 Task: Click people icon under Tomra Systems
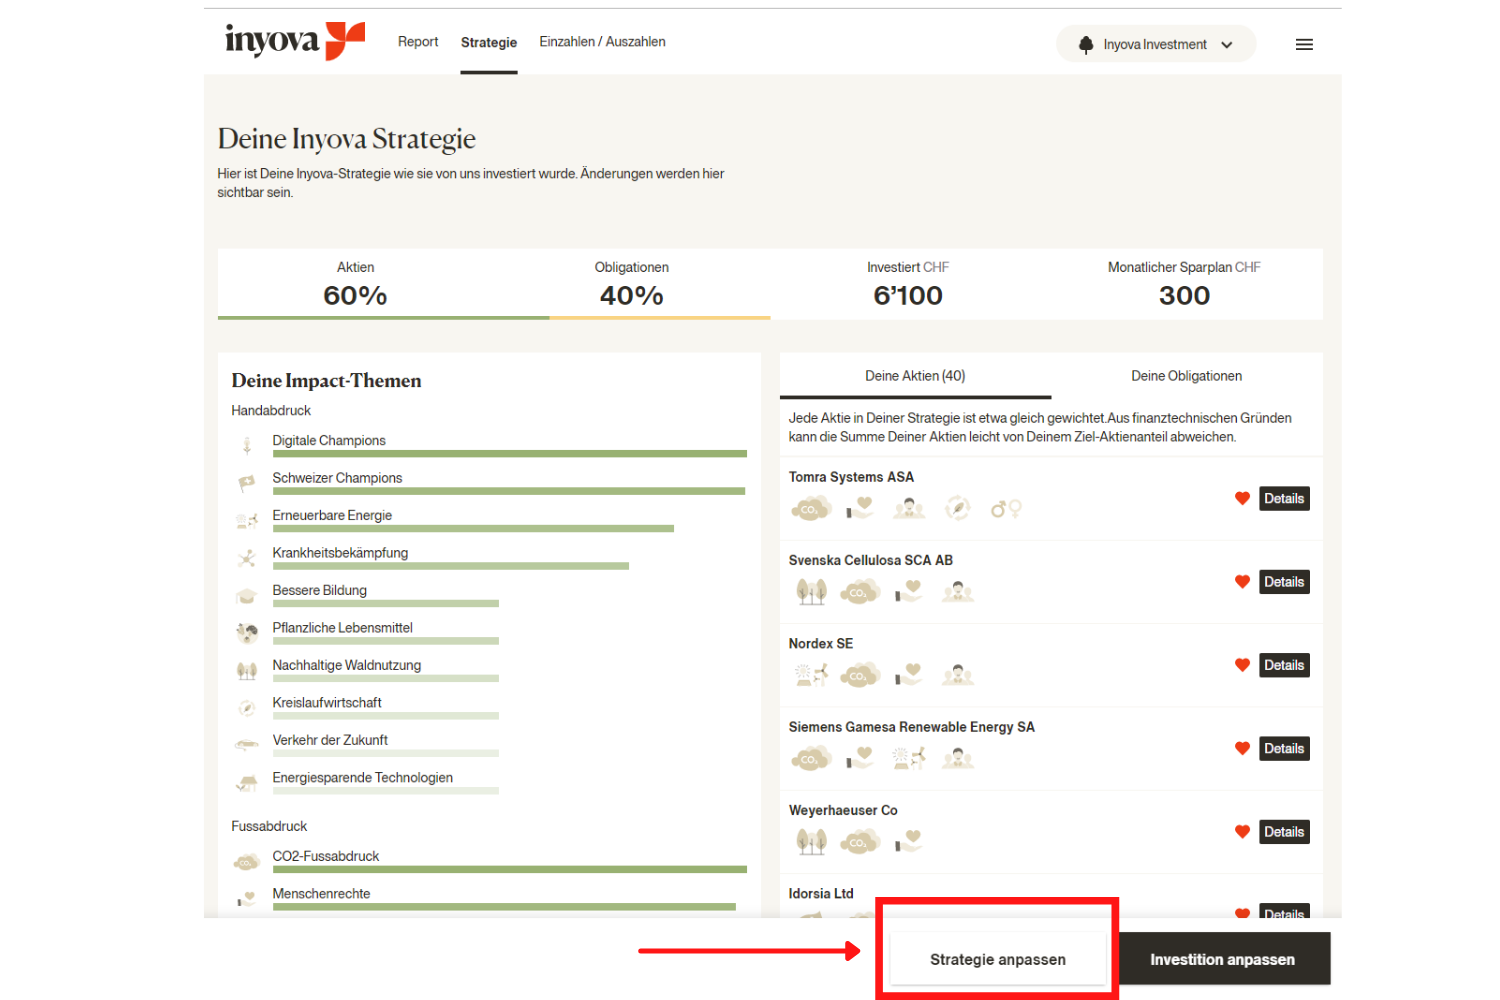pos(909,509)
